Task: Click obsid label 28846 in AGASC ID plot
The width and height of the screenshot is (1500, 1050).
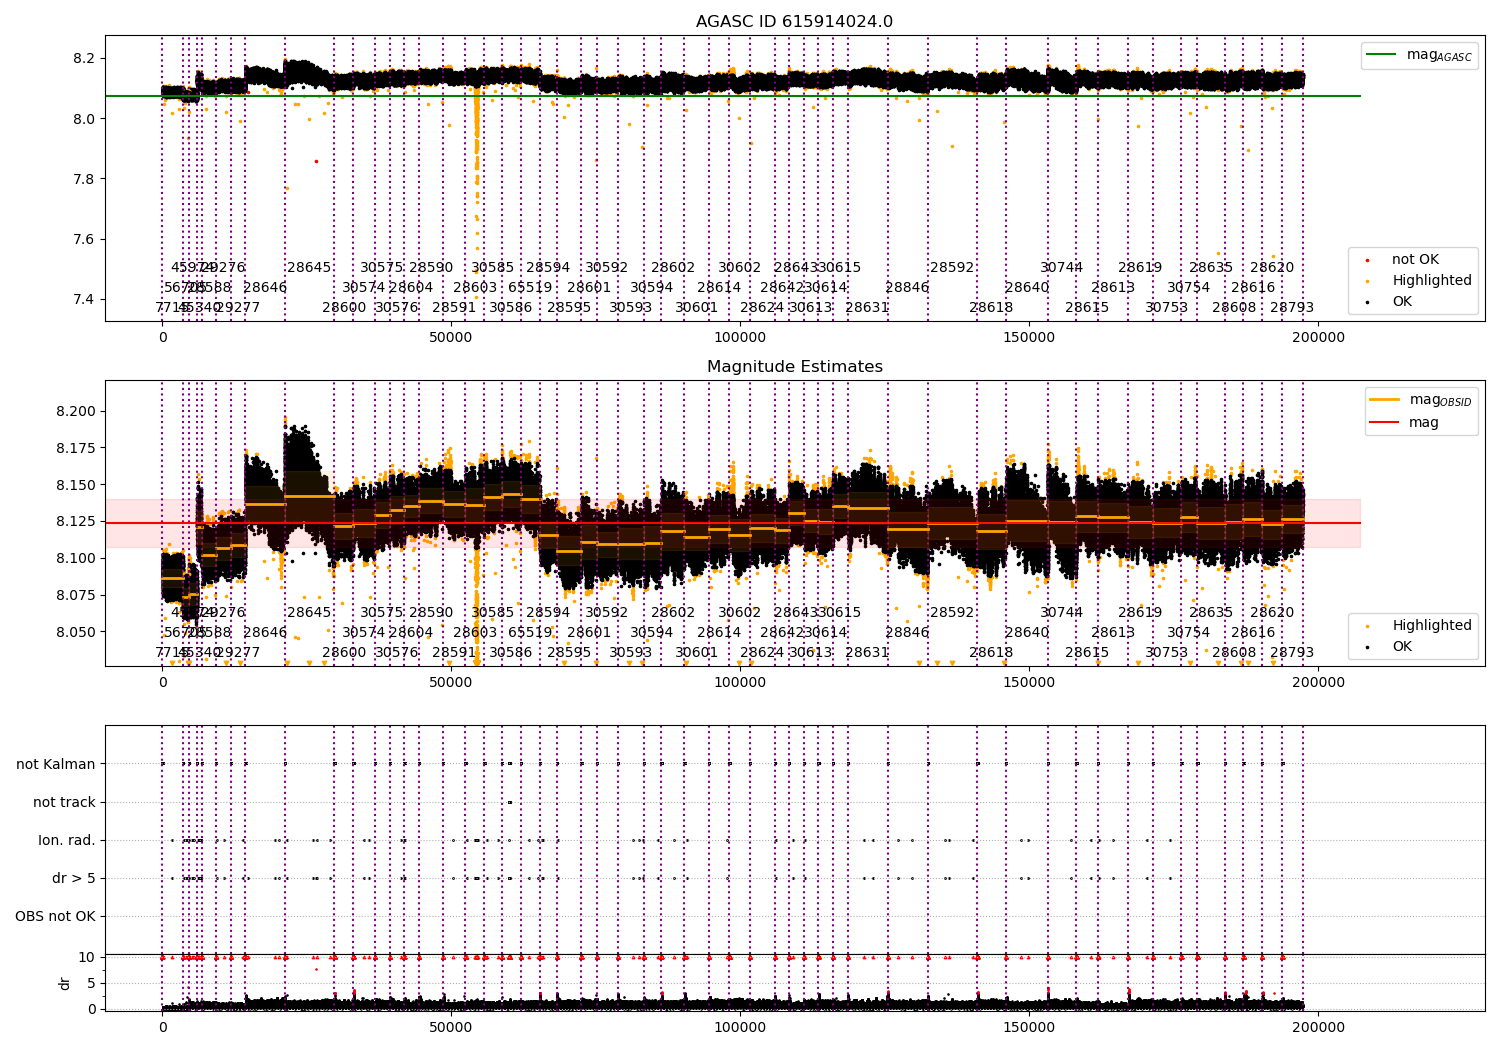Action: point(907,288)
